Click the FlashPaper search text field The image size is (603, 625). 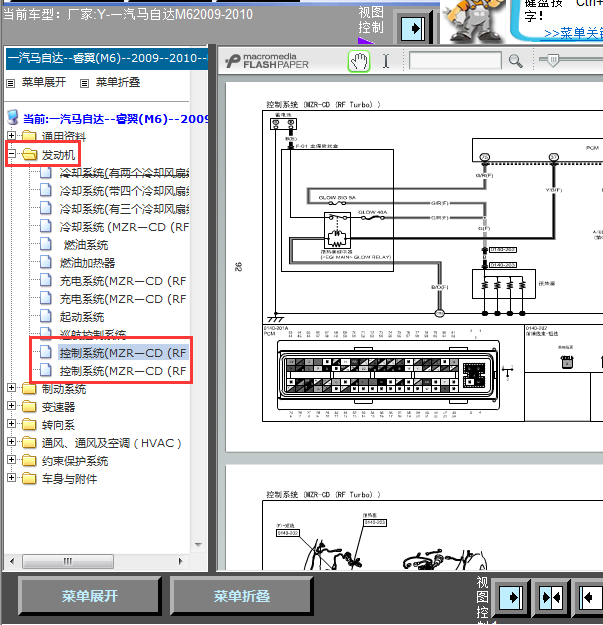455,61
